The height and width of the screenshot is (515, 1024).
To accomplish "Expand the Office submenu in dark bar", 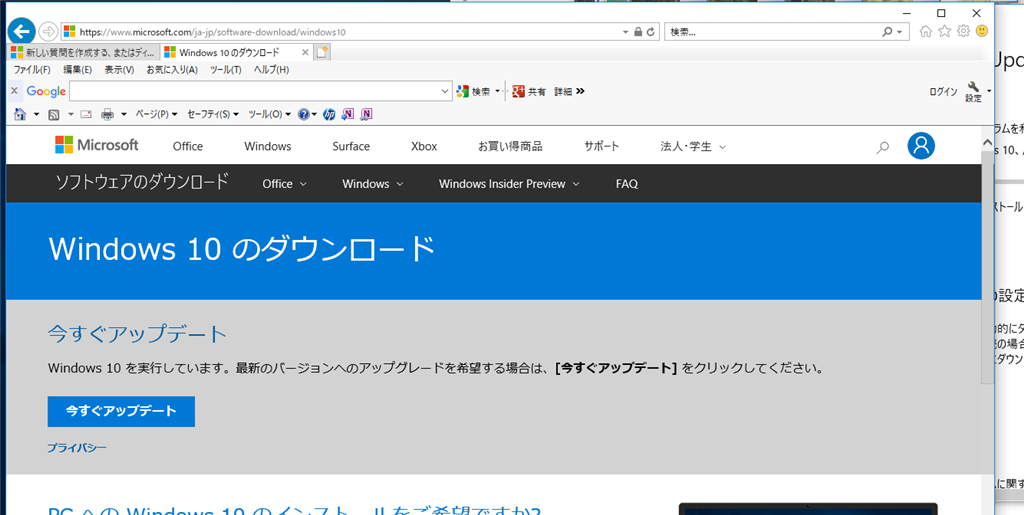I will [284, 184].
